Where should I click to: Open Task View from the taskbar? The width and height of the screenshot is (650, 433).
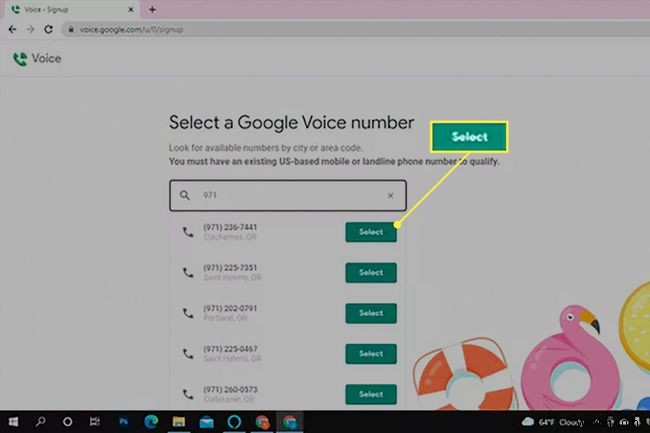point(95,422)
